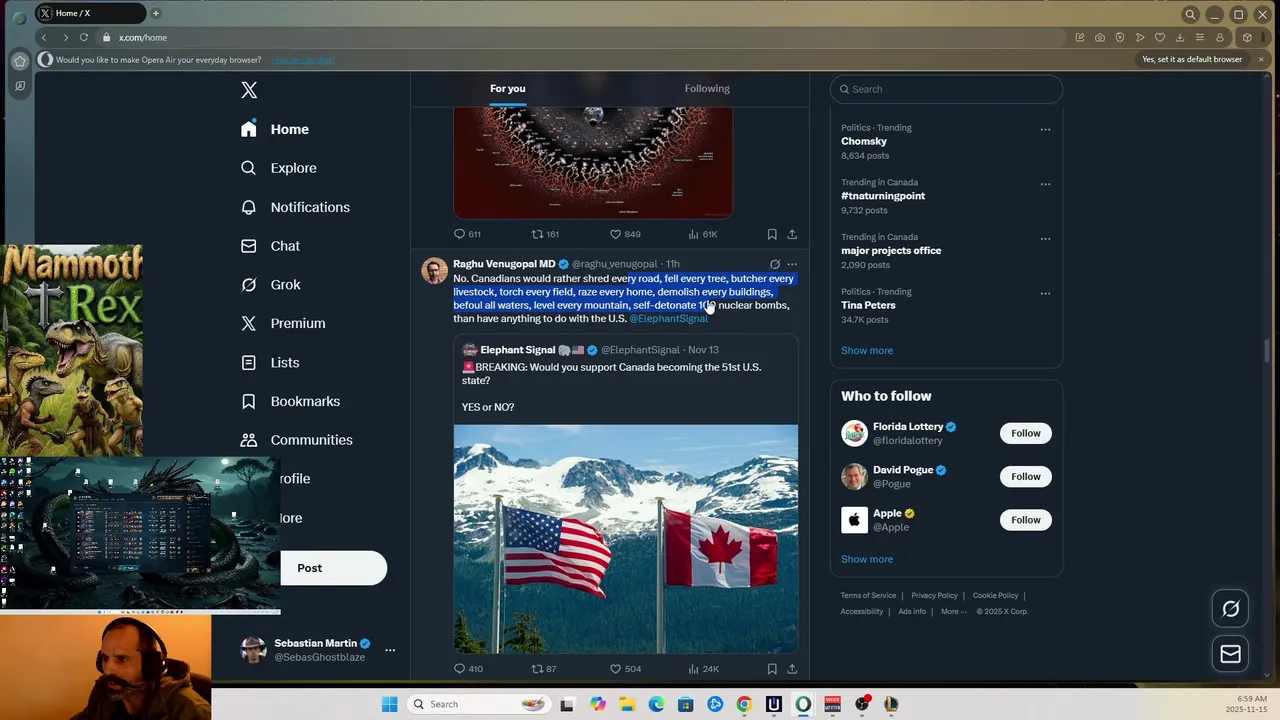Follow Apple
Image resolution: width=1280 pixels, height=720 pixels.
[x=1025, y=520]
